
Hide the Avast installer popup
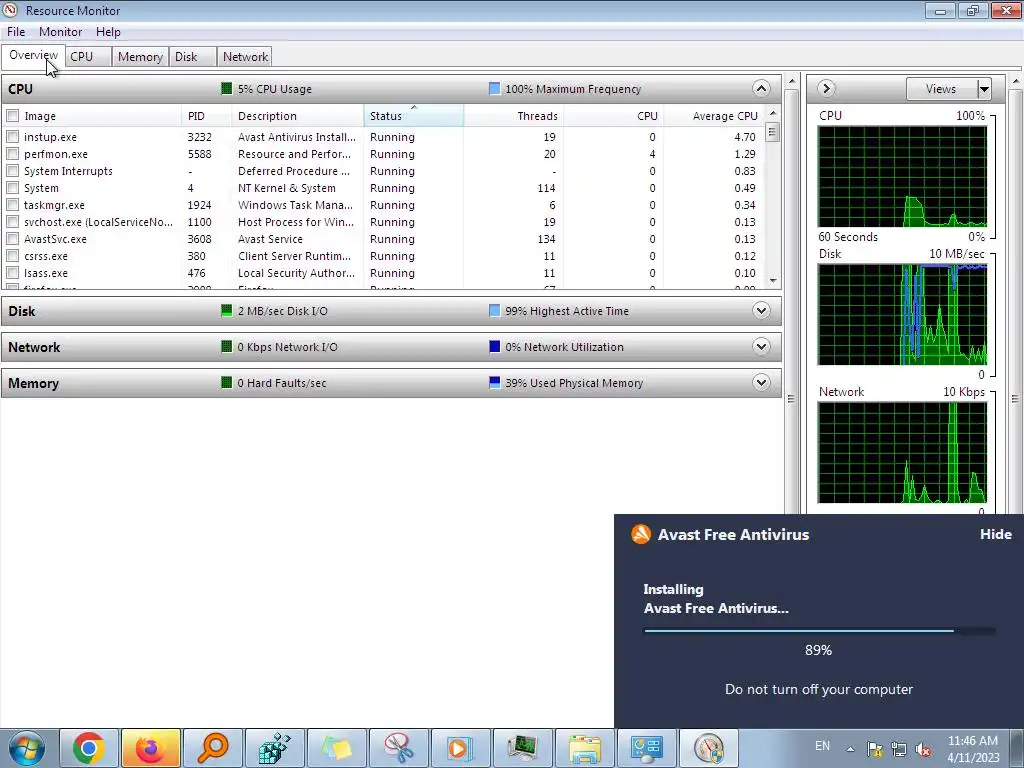(995, 534)
